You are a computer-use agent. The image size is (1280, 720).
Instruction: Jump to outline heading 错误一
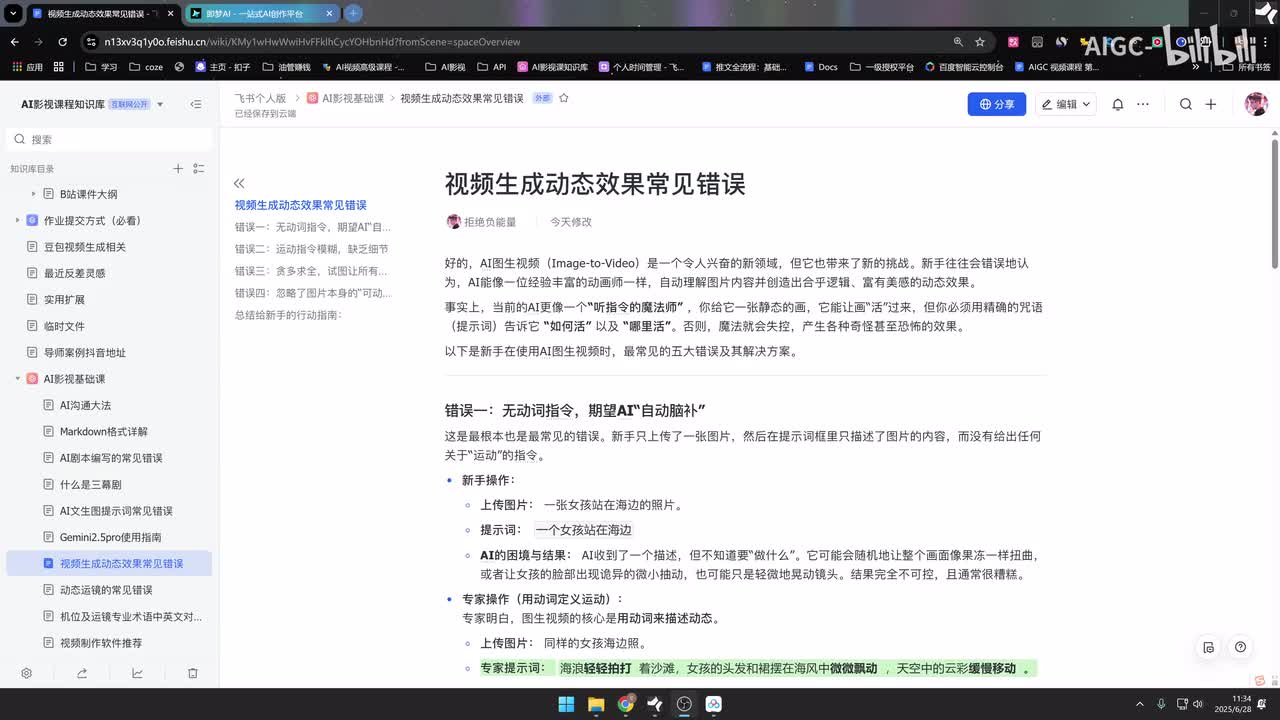tap(313, 227)
